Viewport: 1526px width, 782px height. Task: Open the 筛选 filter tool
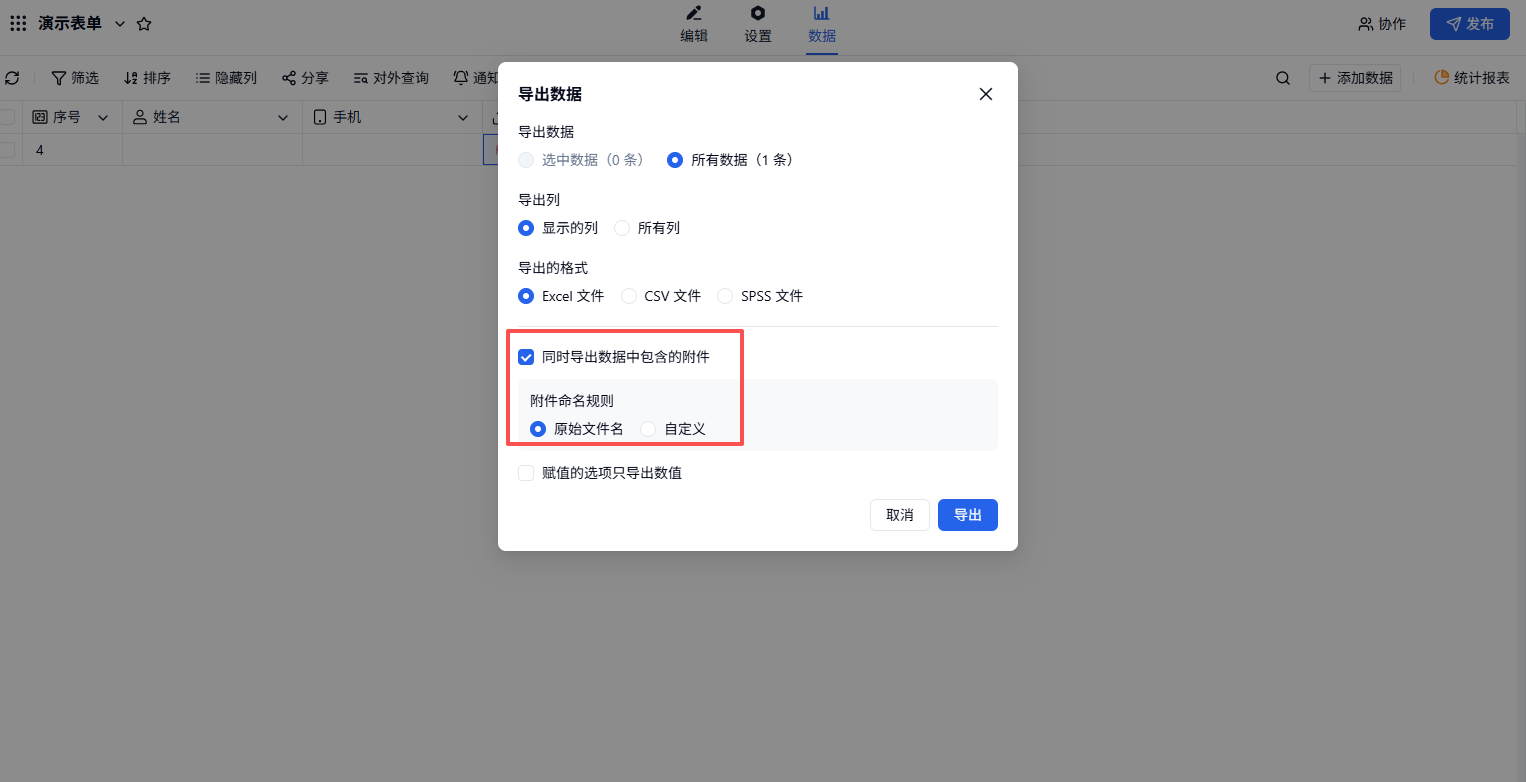tap(75, 78)
